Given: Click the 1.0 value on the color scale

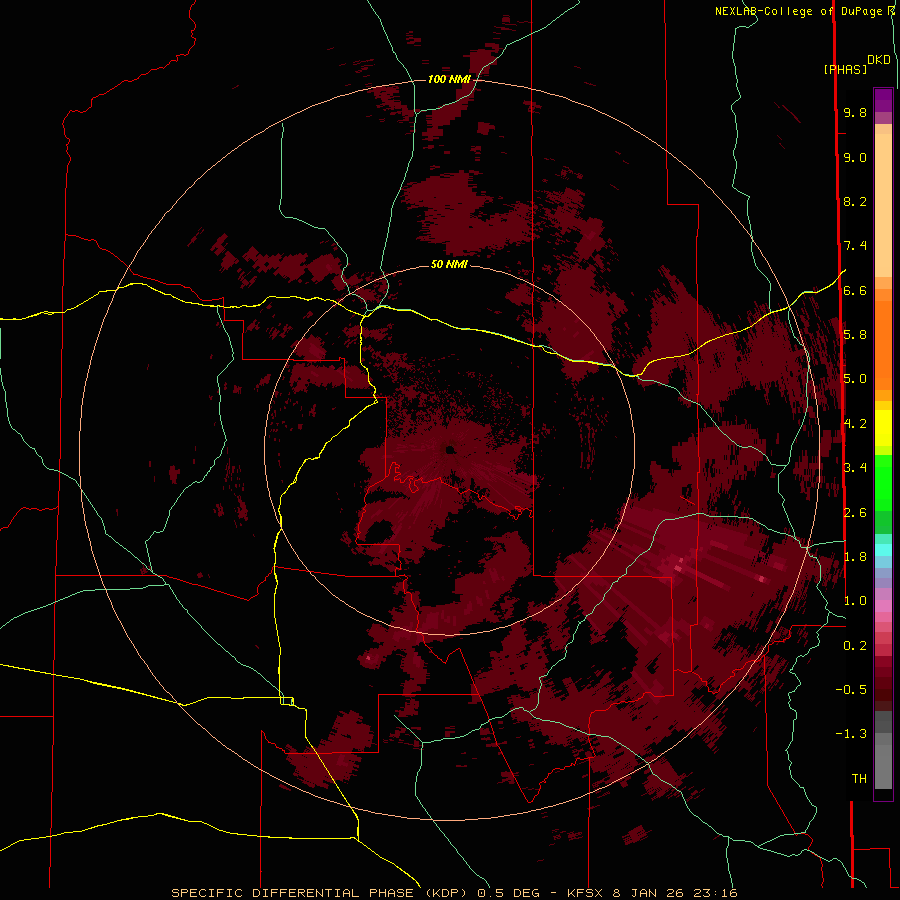Looking at the screenshot, I should pyautogui.click(x=855, y=601).
